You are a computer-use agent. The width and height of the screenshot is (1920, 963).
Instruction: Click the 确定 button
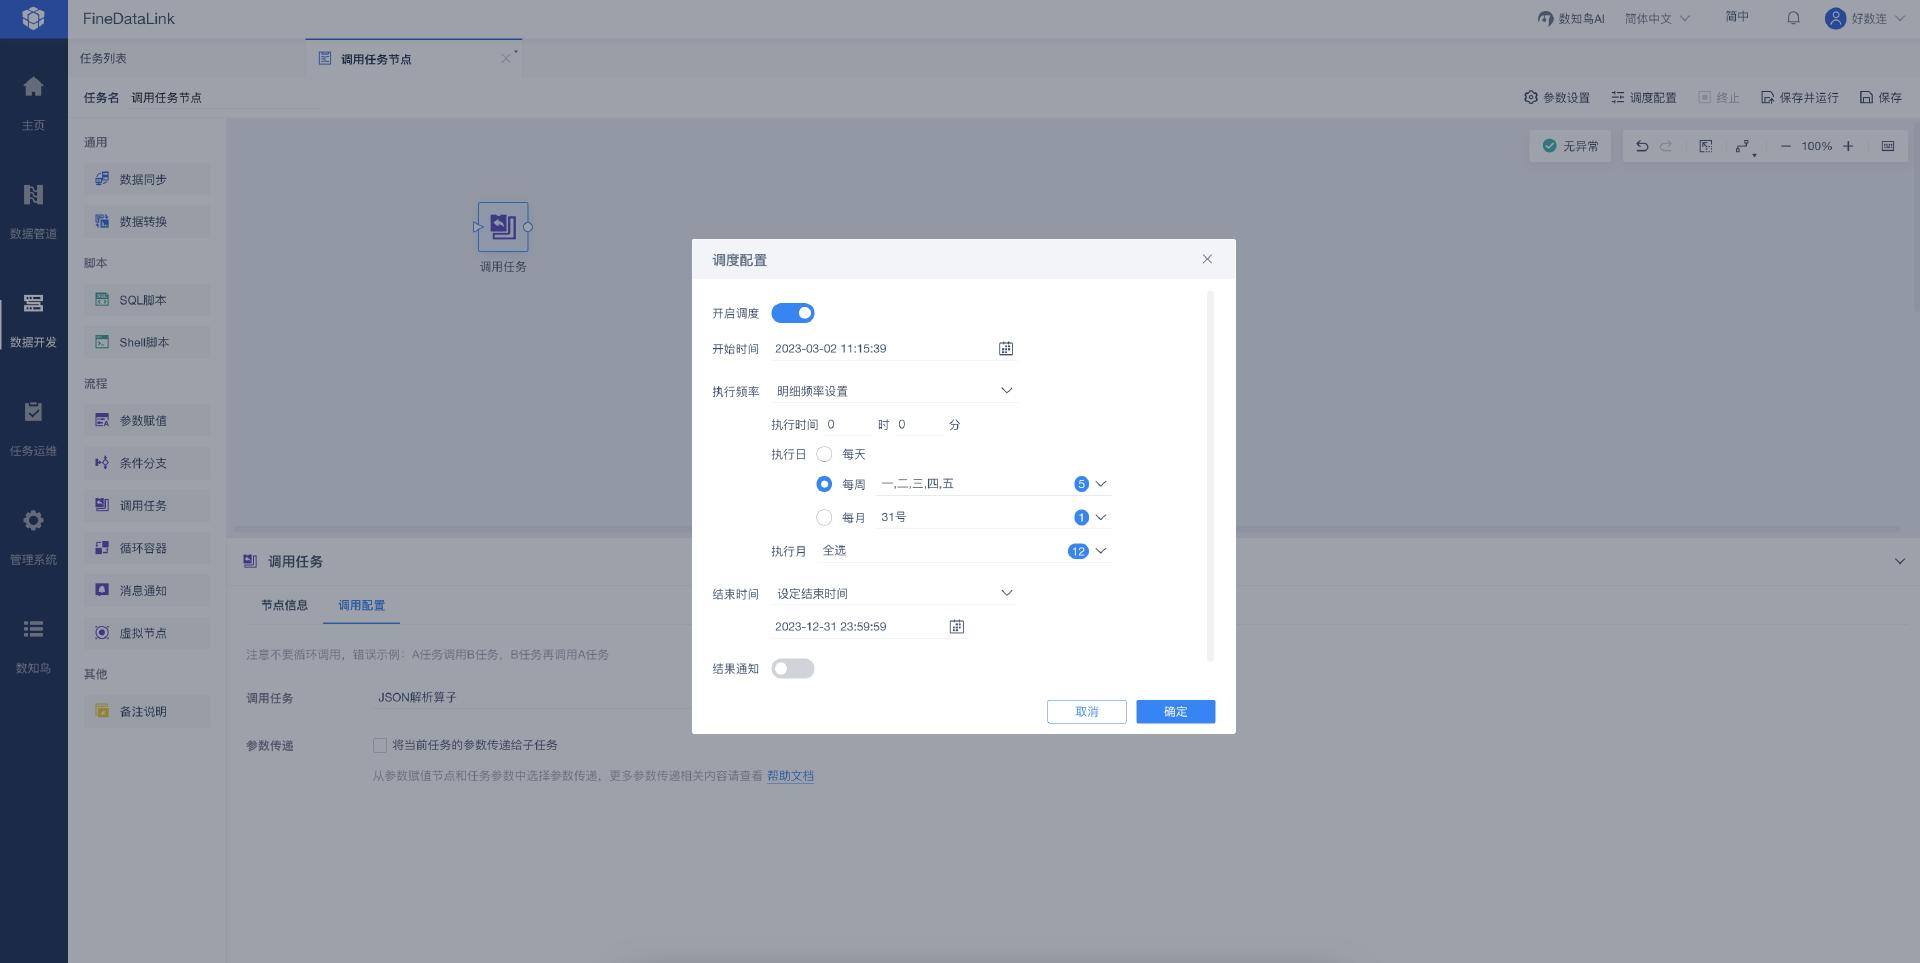[1175, 712]
